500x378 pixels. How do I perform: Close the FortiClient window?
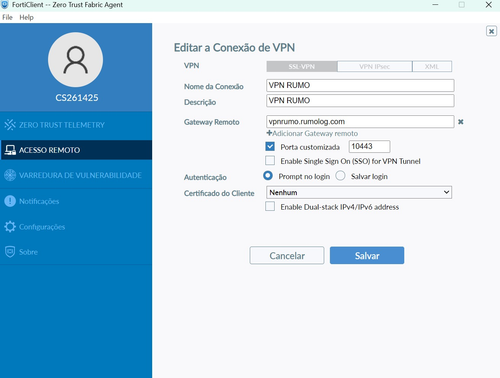(x=489, y=5)
